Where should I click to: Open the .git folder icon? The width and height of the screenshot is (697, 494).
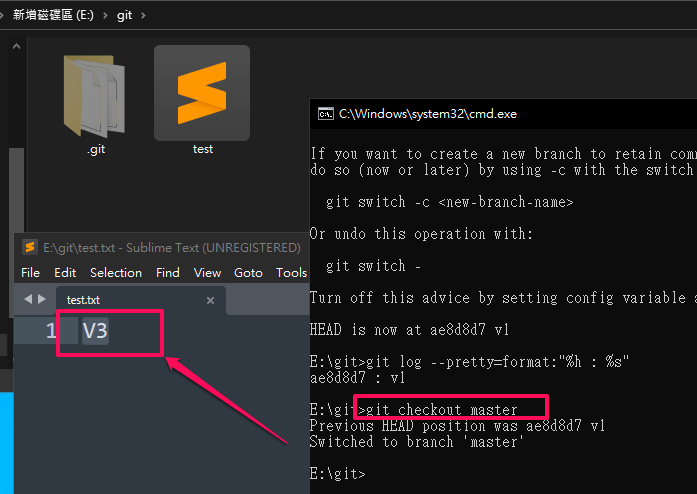[95, 96]
